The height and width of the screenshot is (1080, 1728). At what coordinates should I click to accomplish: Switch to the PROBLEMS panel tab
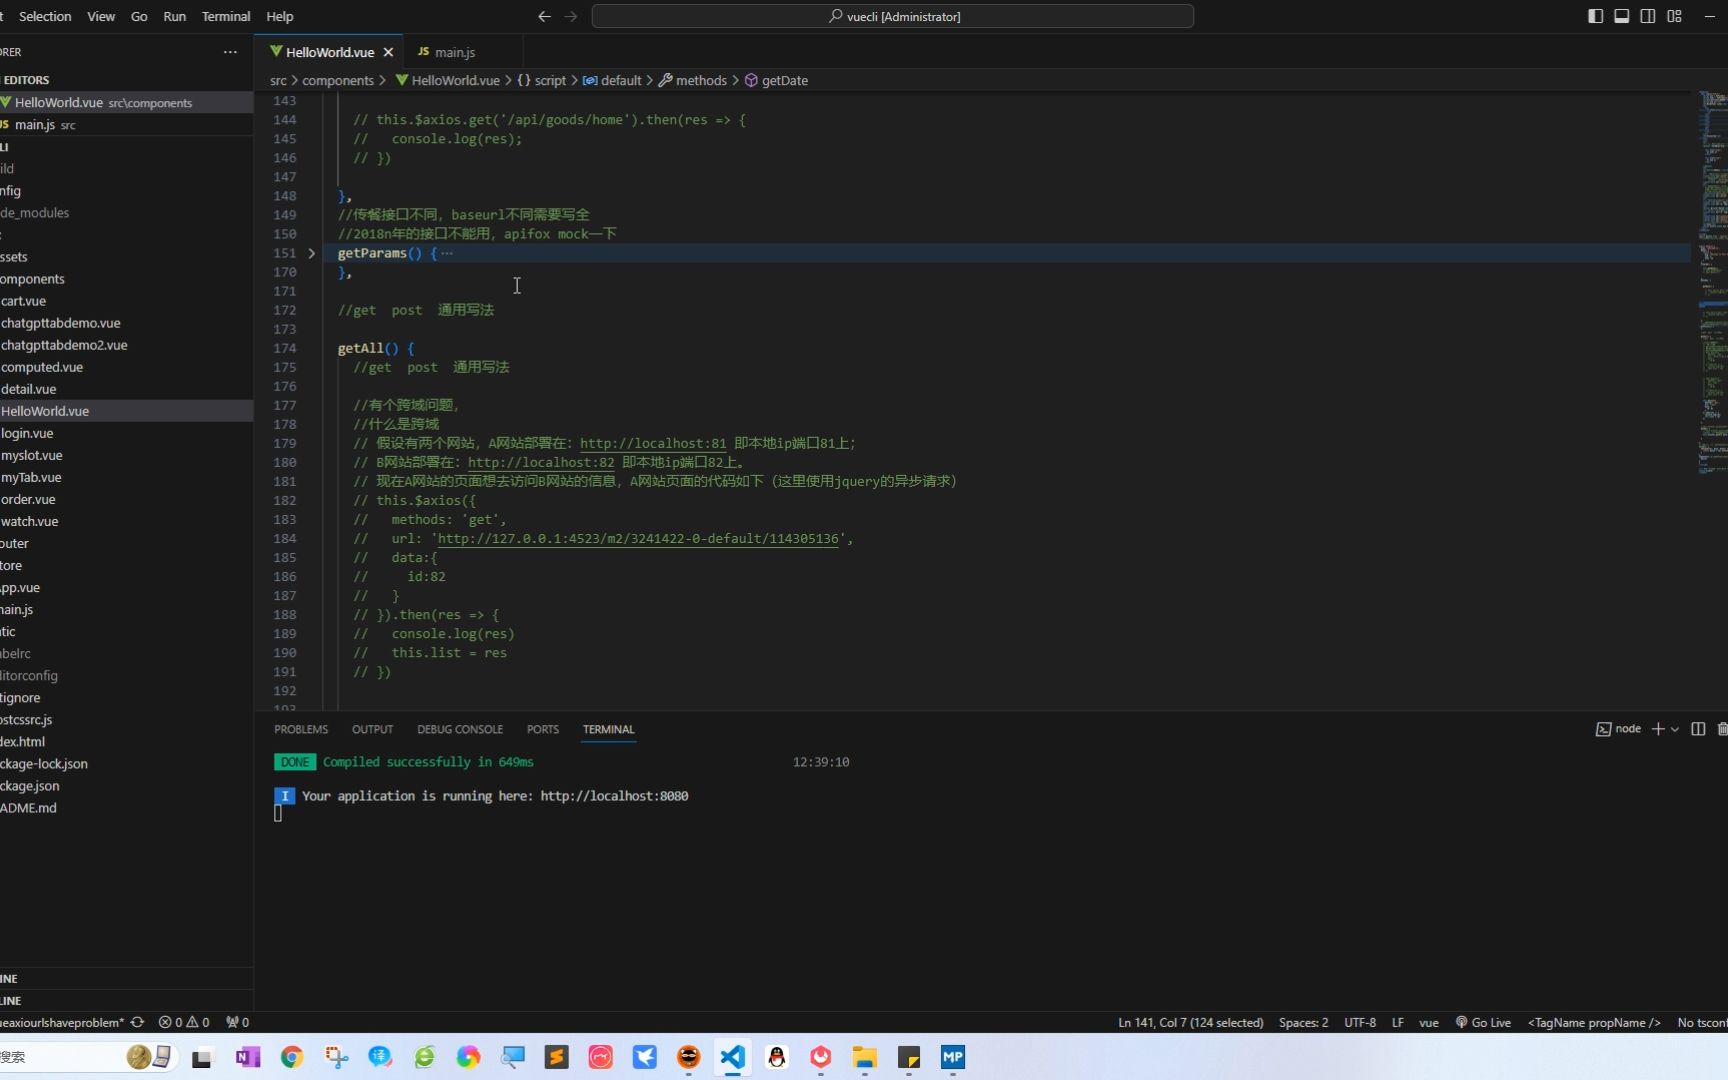pos(300,729)
